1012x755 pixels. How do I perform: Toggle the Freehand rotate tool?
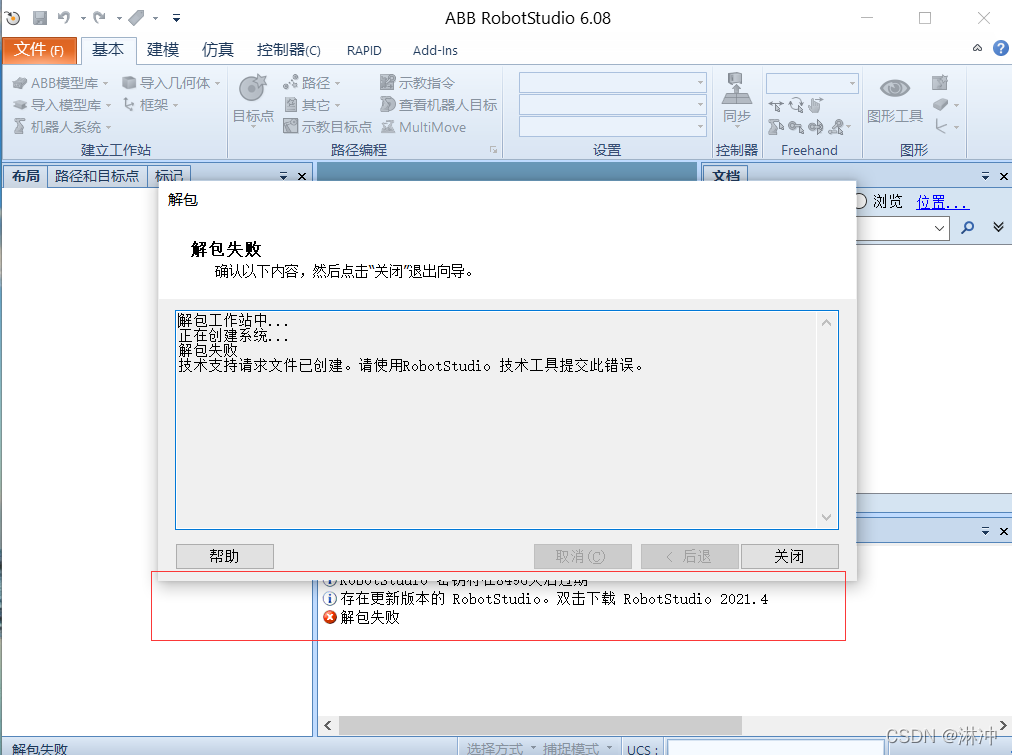click(x=796, y=103)
